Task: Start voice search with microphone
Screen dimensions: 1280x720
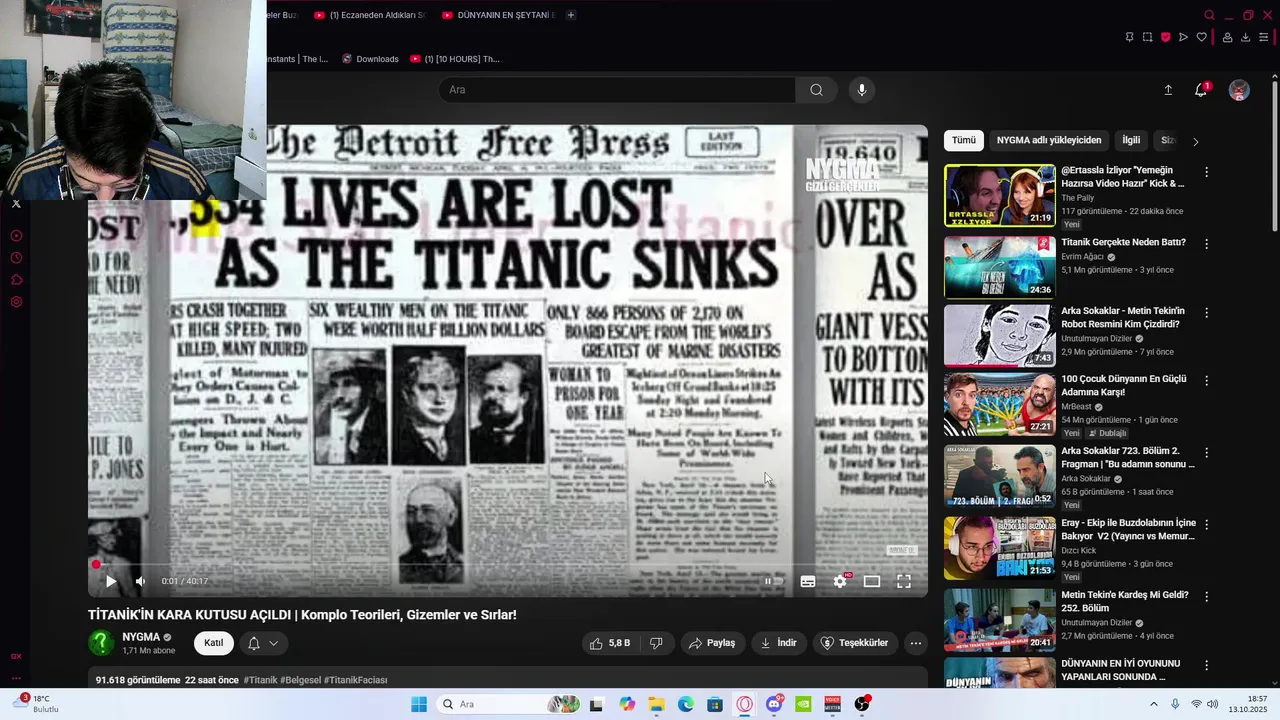Action: (x=862, y=90)
